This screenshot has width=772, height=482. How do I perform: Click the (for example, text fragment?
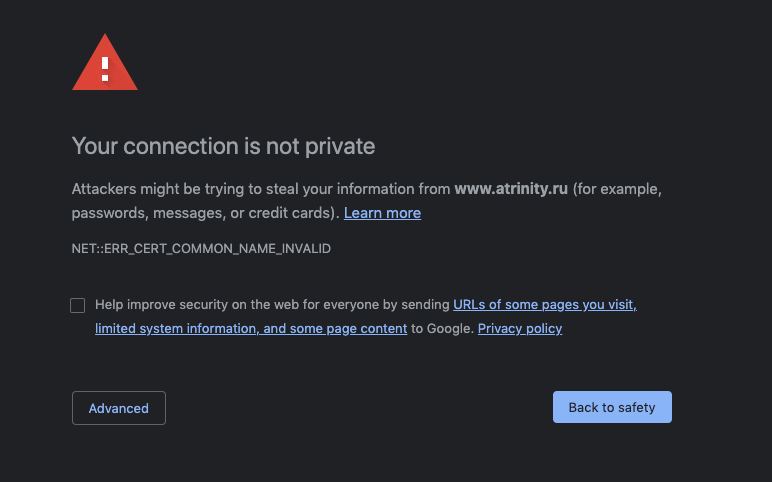[x=617, y=189]
